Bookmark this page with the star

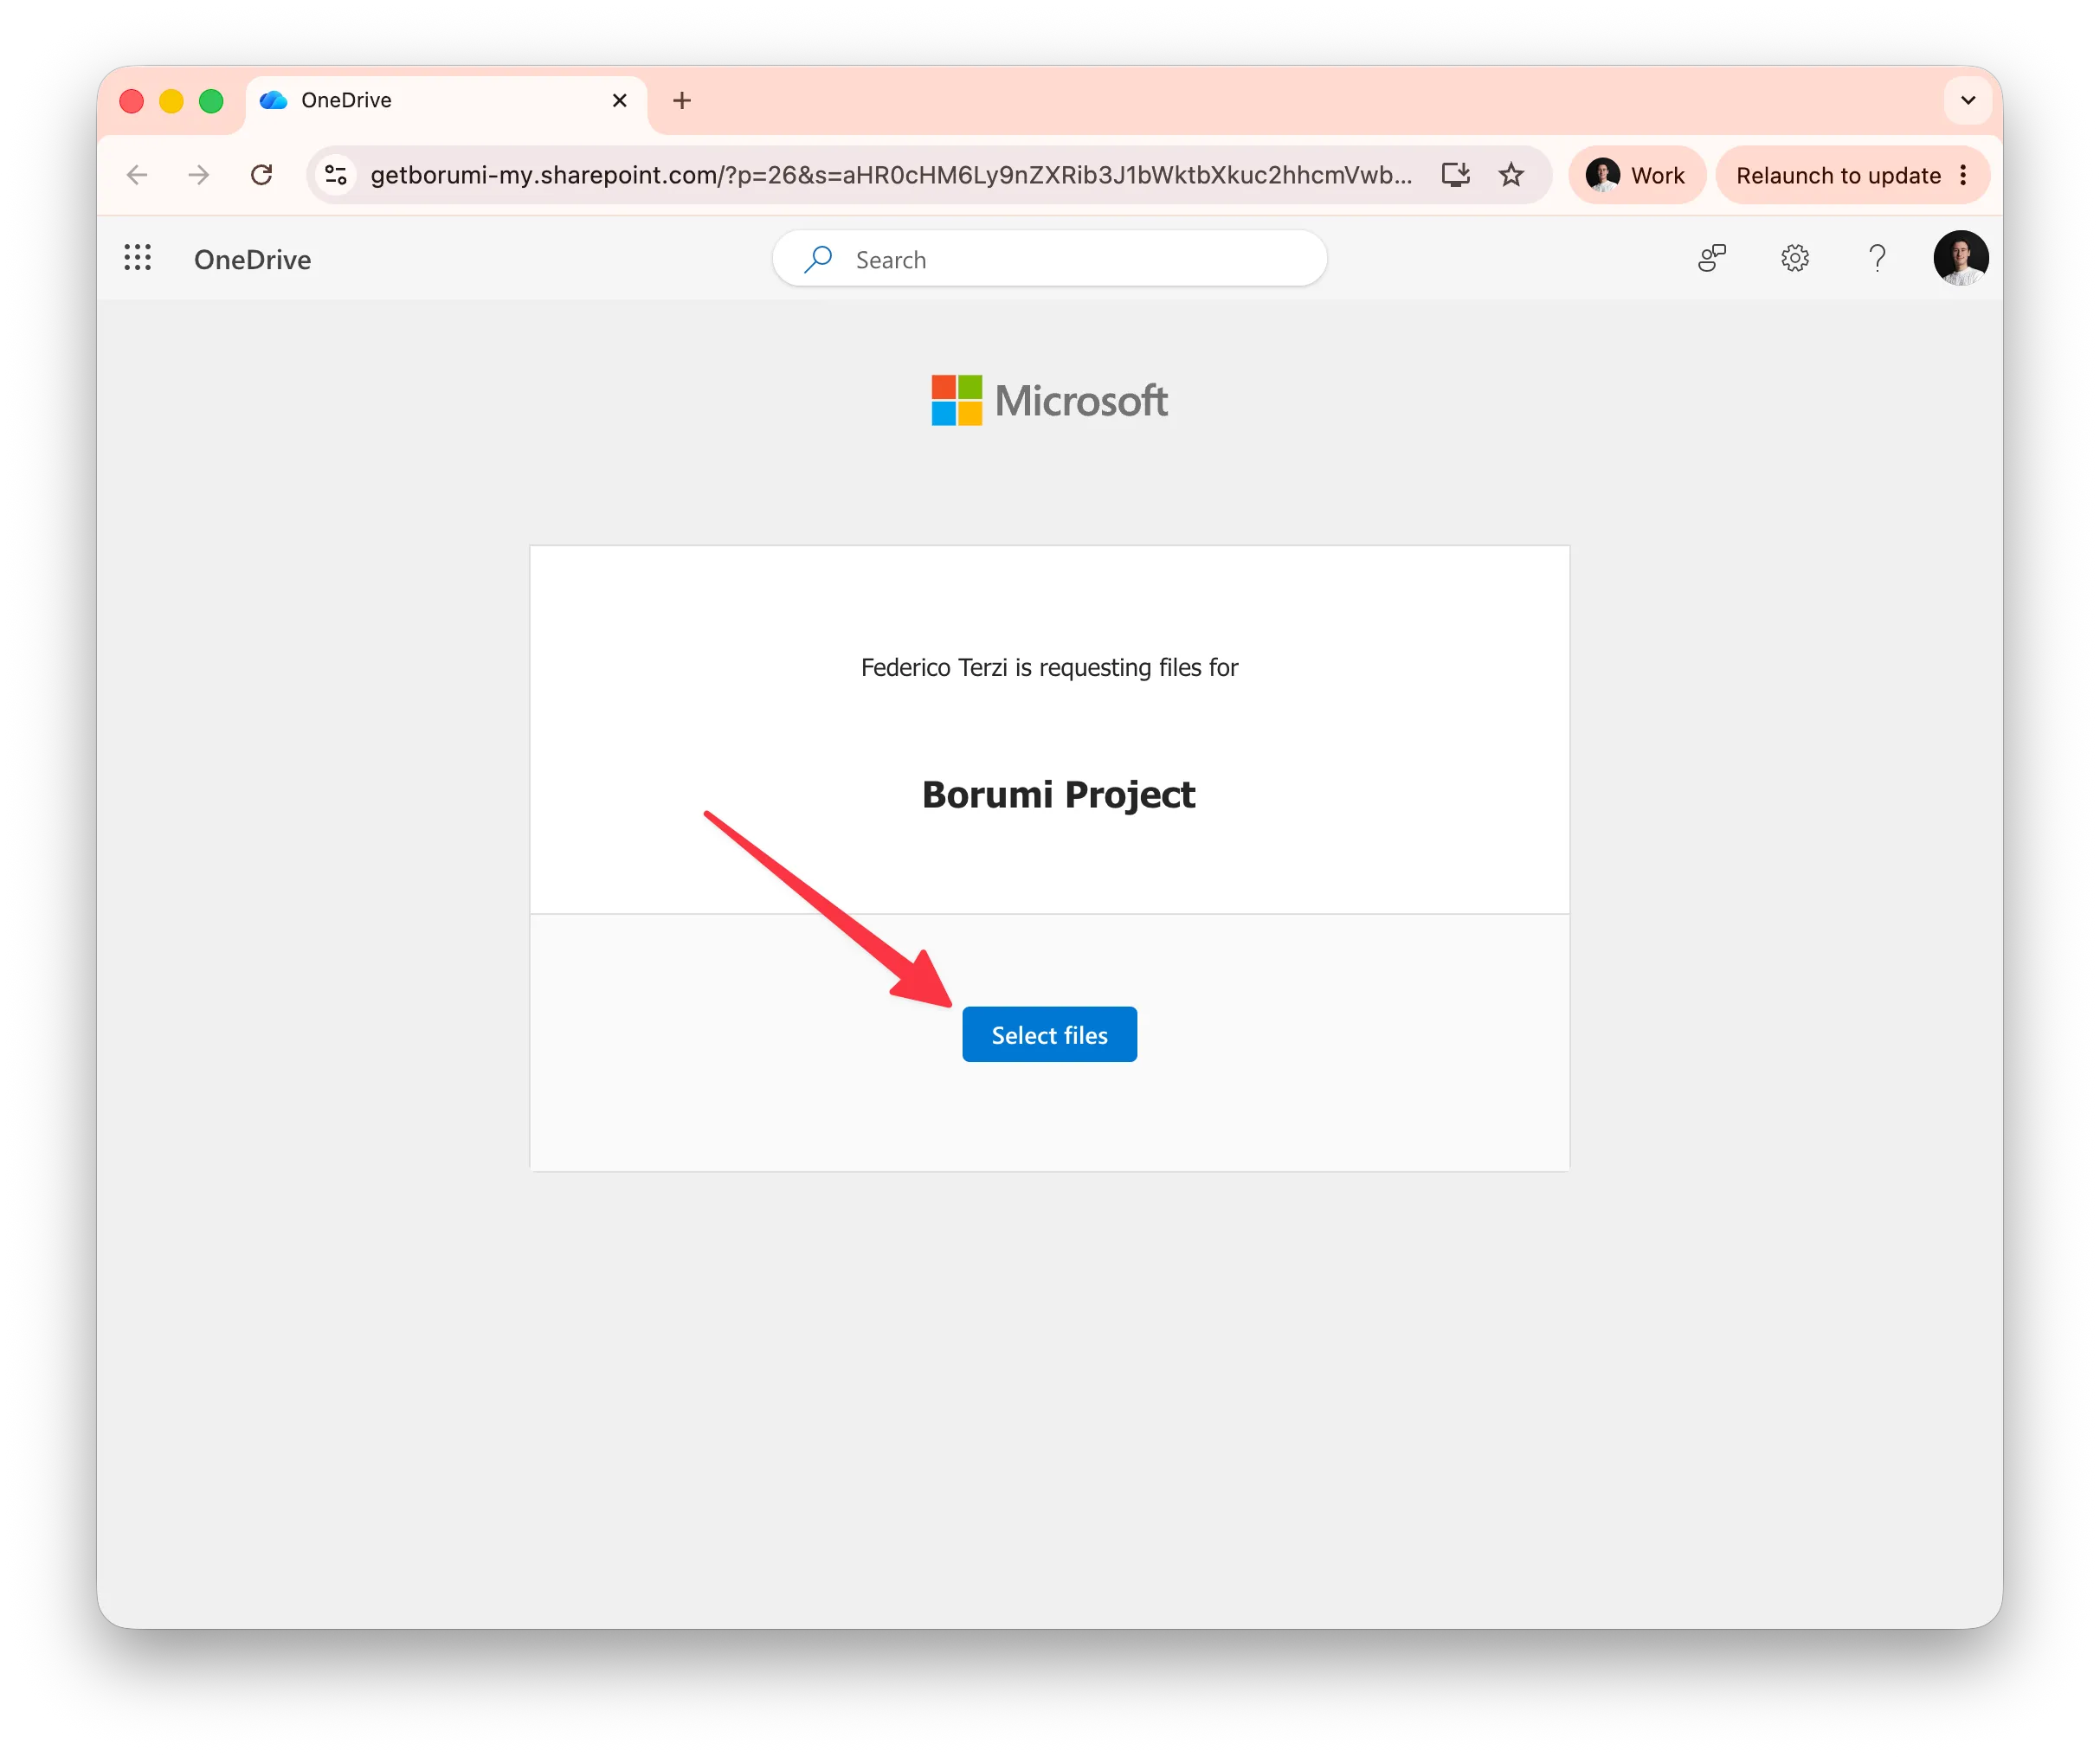point(1510,175)
